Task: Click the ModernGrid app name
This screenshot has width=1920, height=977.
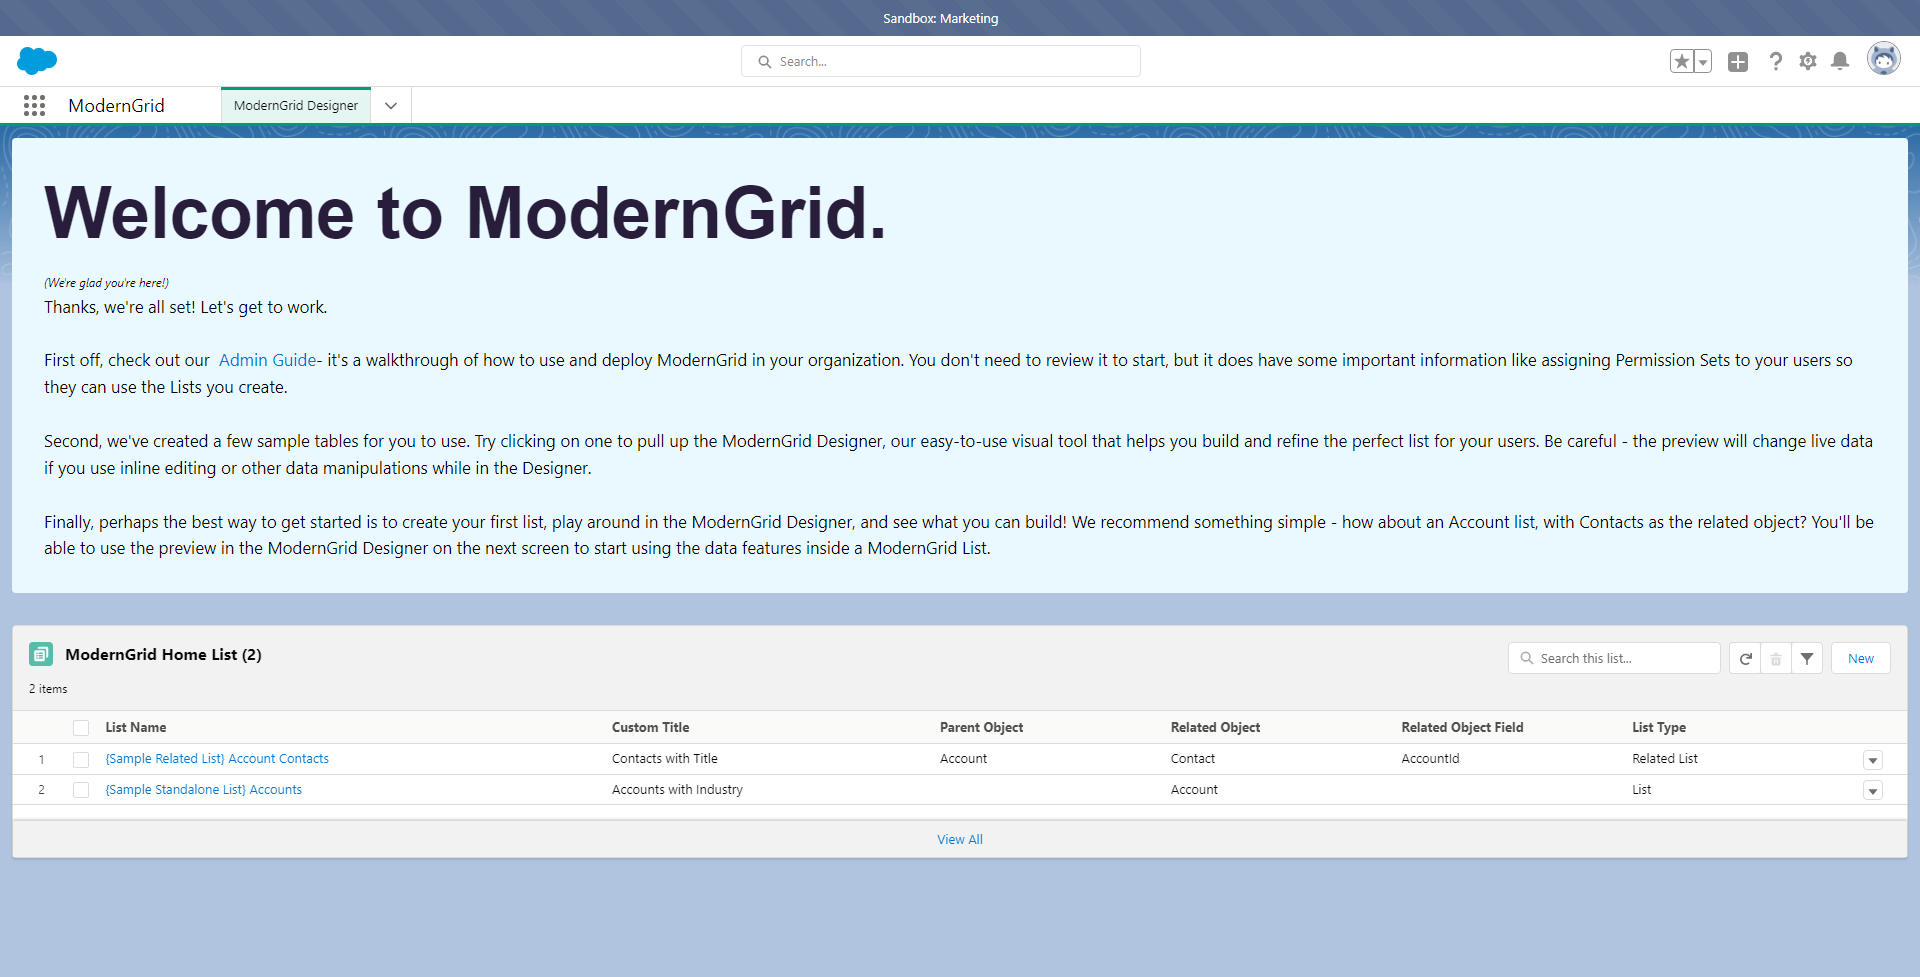Action: point(116,106)
